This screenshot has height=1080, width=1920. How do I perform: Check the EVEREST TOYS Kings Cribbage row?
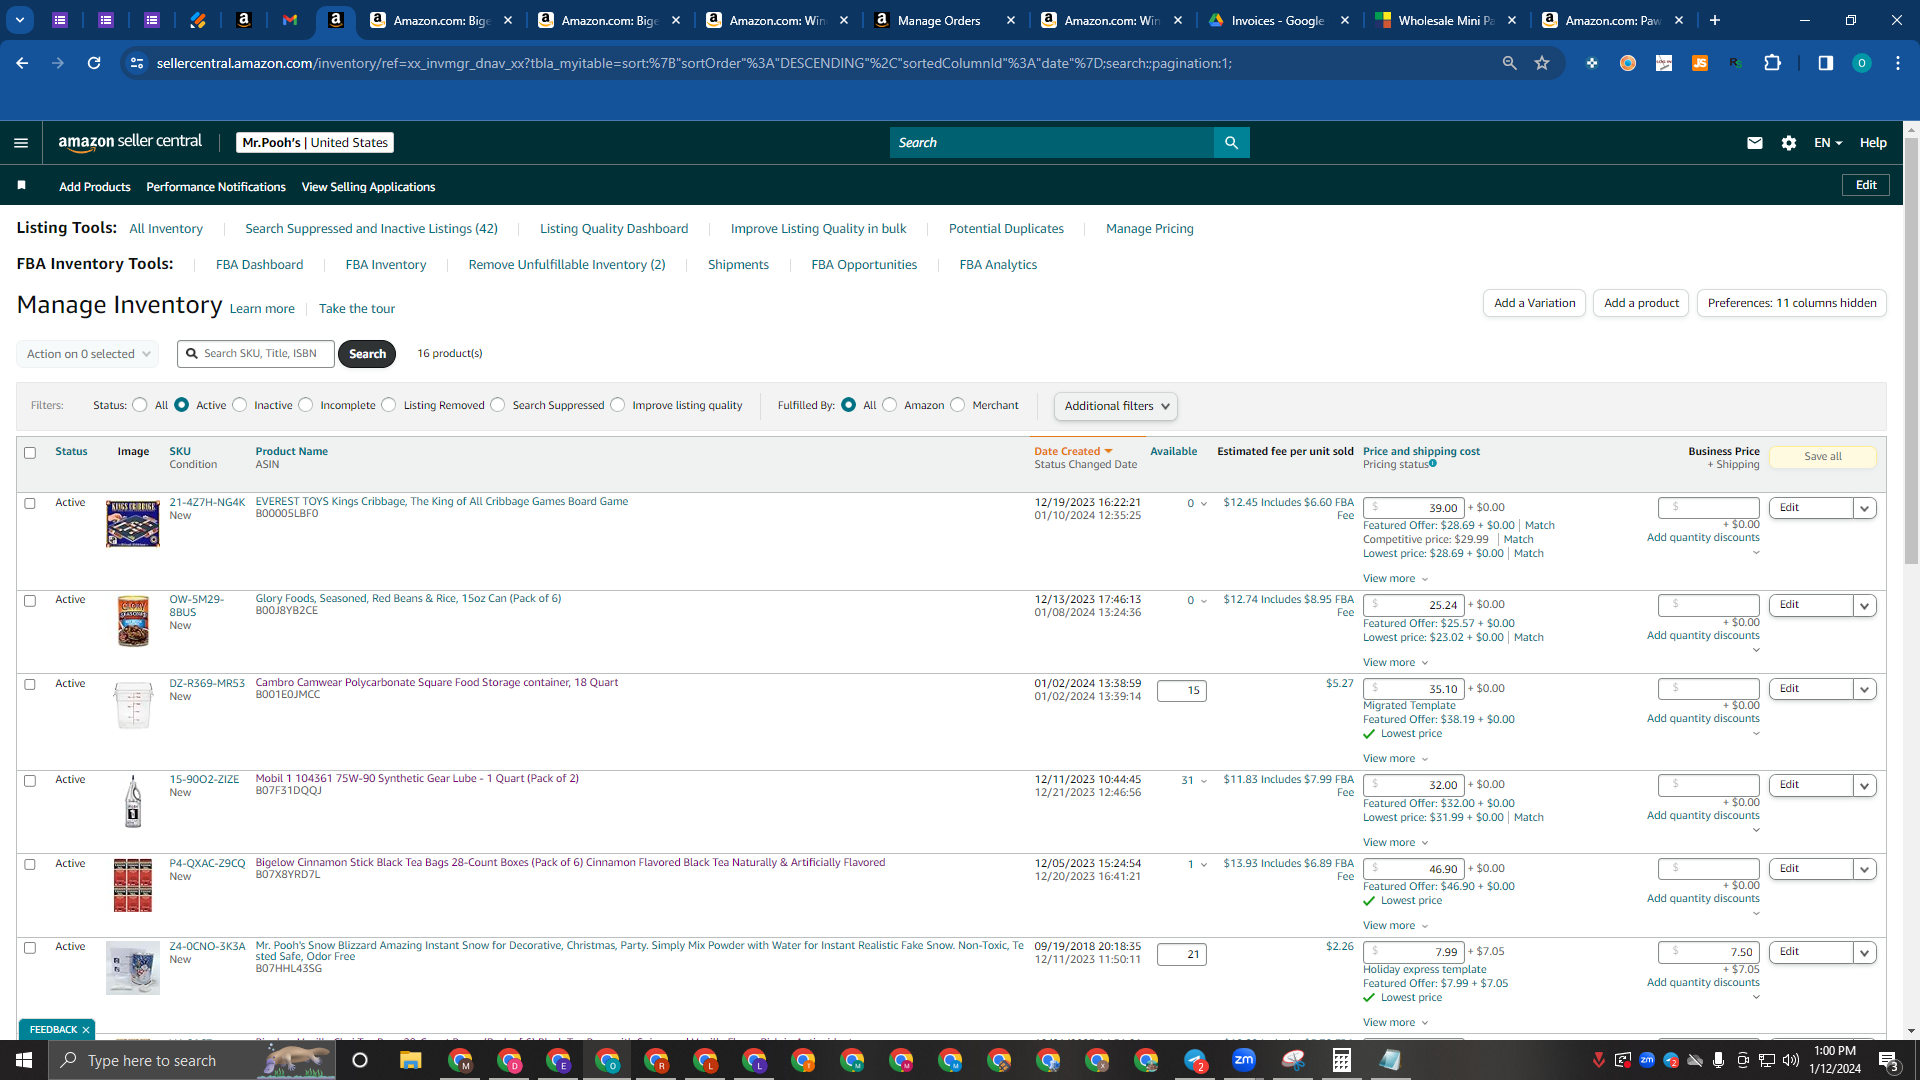click(30, 504)
